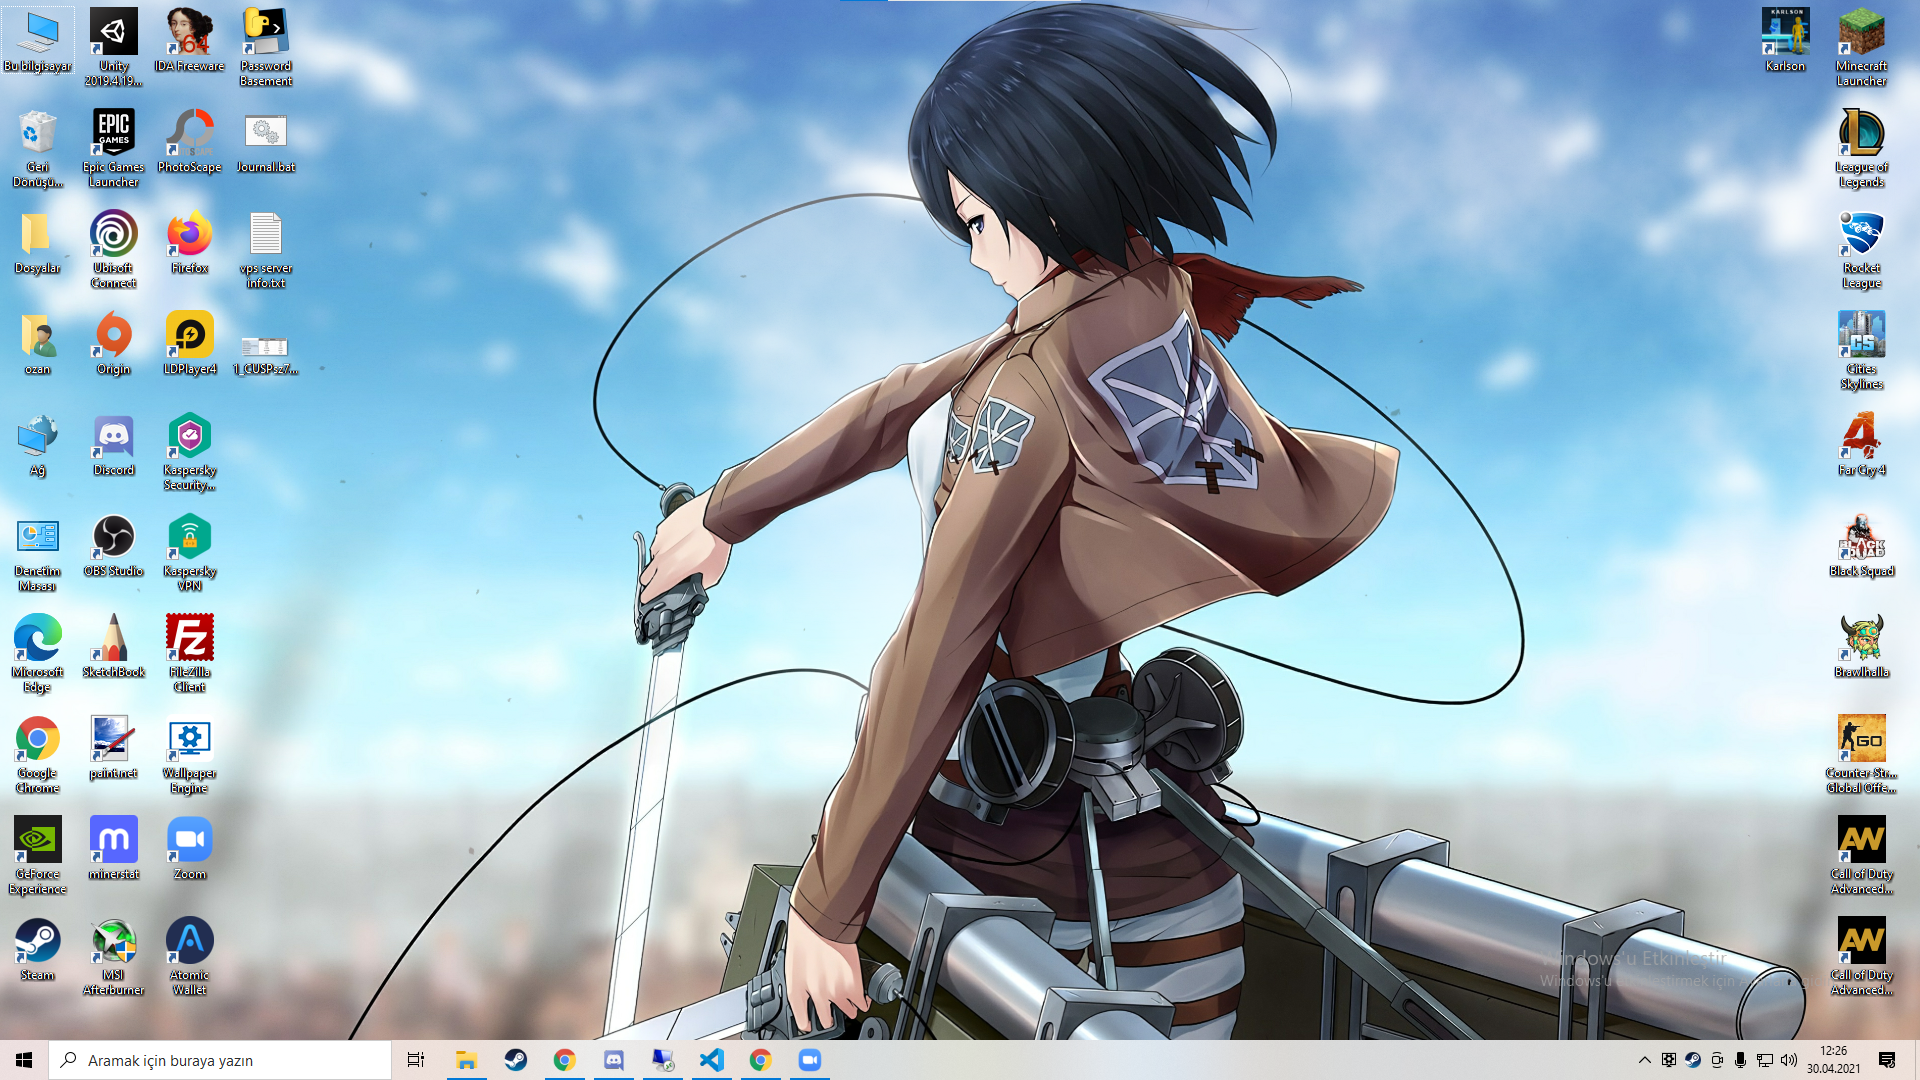Open Visual Studio Code from taskbar
1920x1080 pixels.
tap(712, 1060)
